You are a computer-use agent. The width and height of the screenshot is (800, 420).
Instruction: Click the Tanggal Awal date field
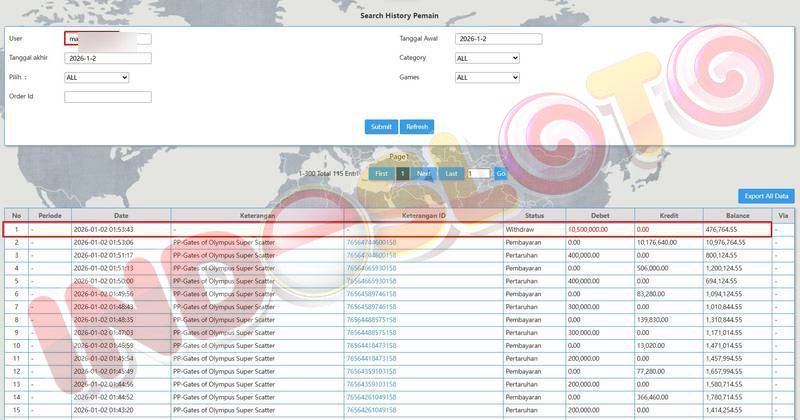(498, 39)
